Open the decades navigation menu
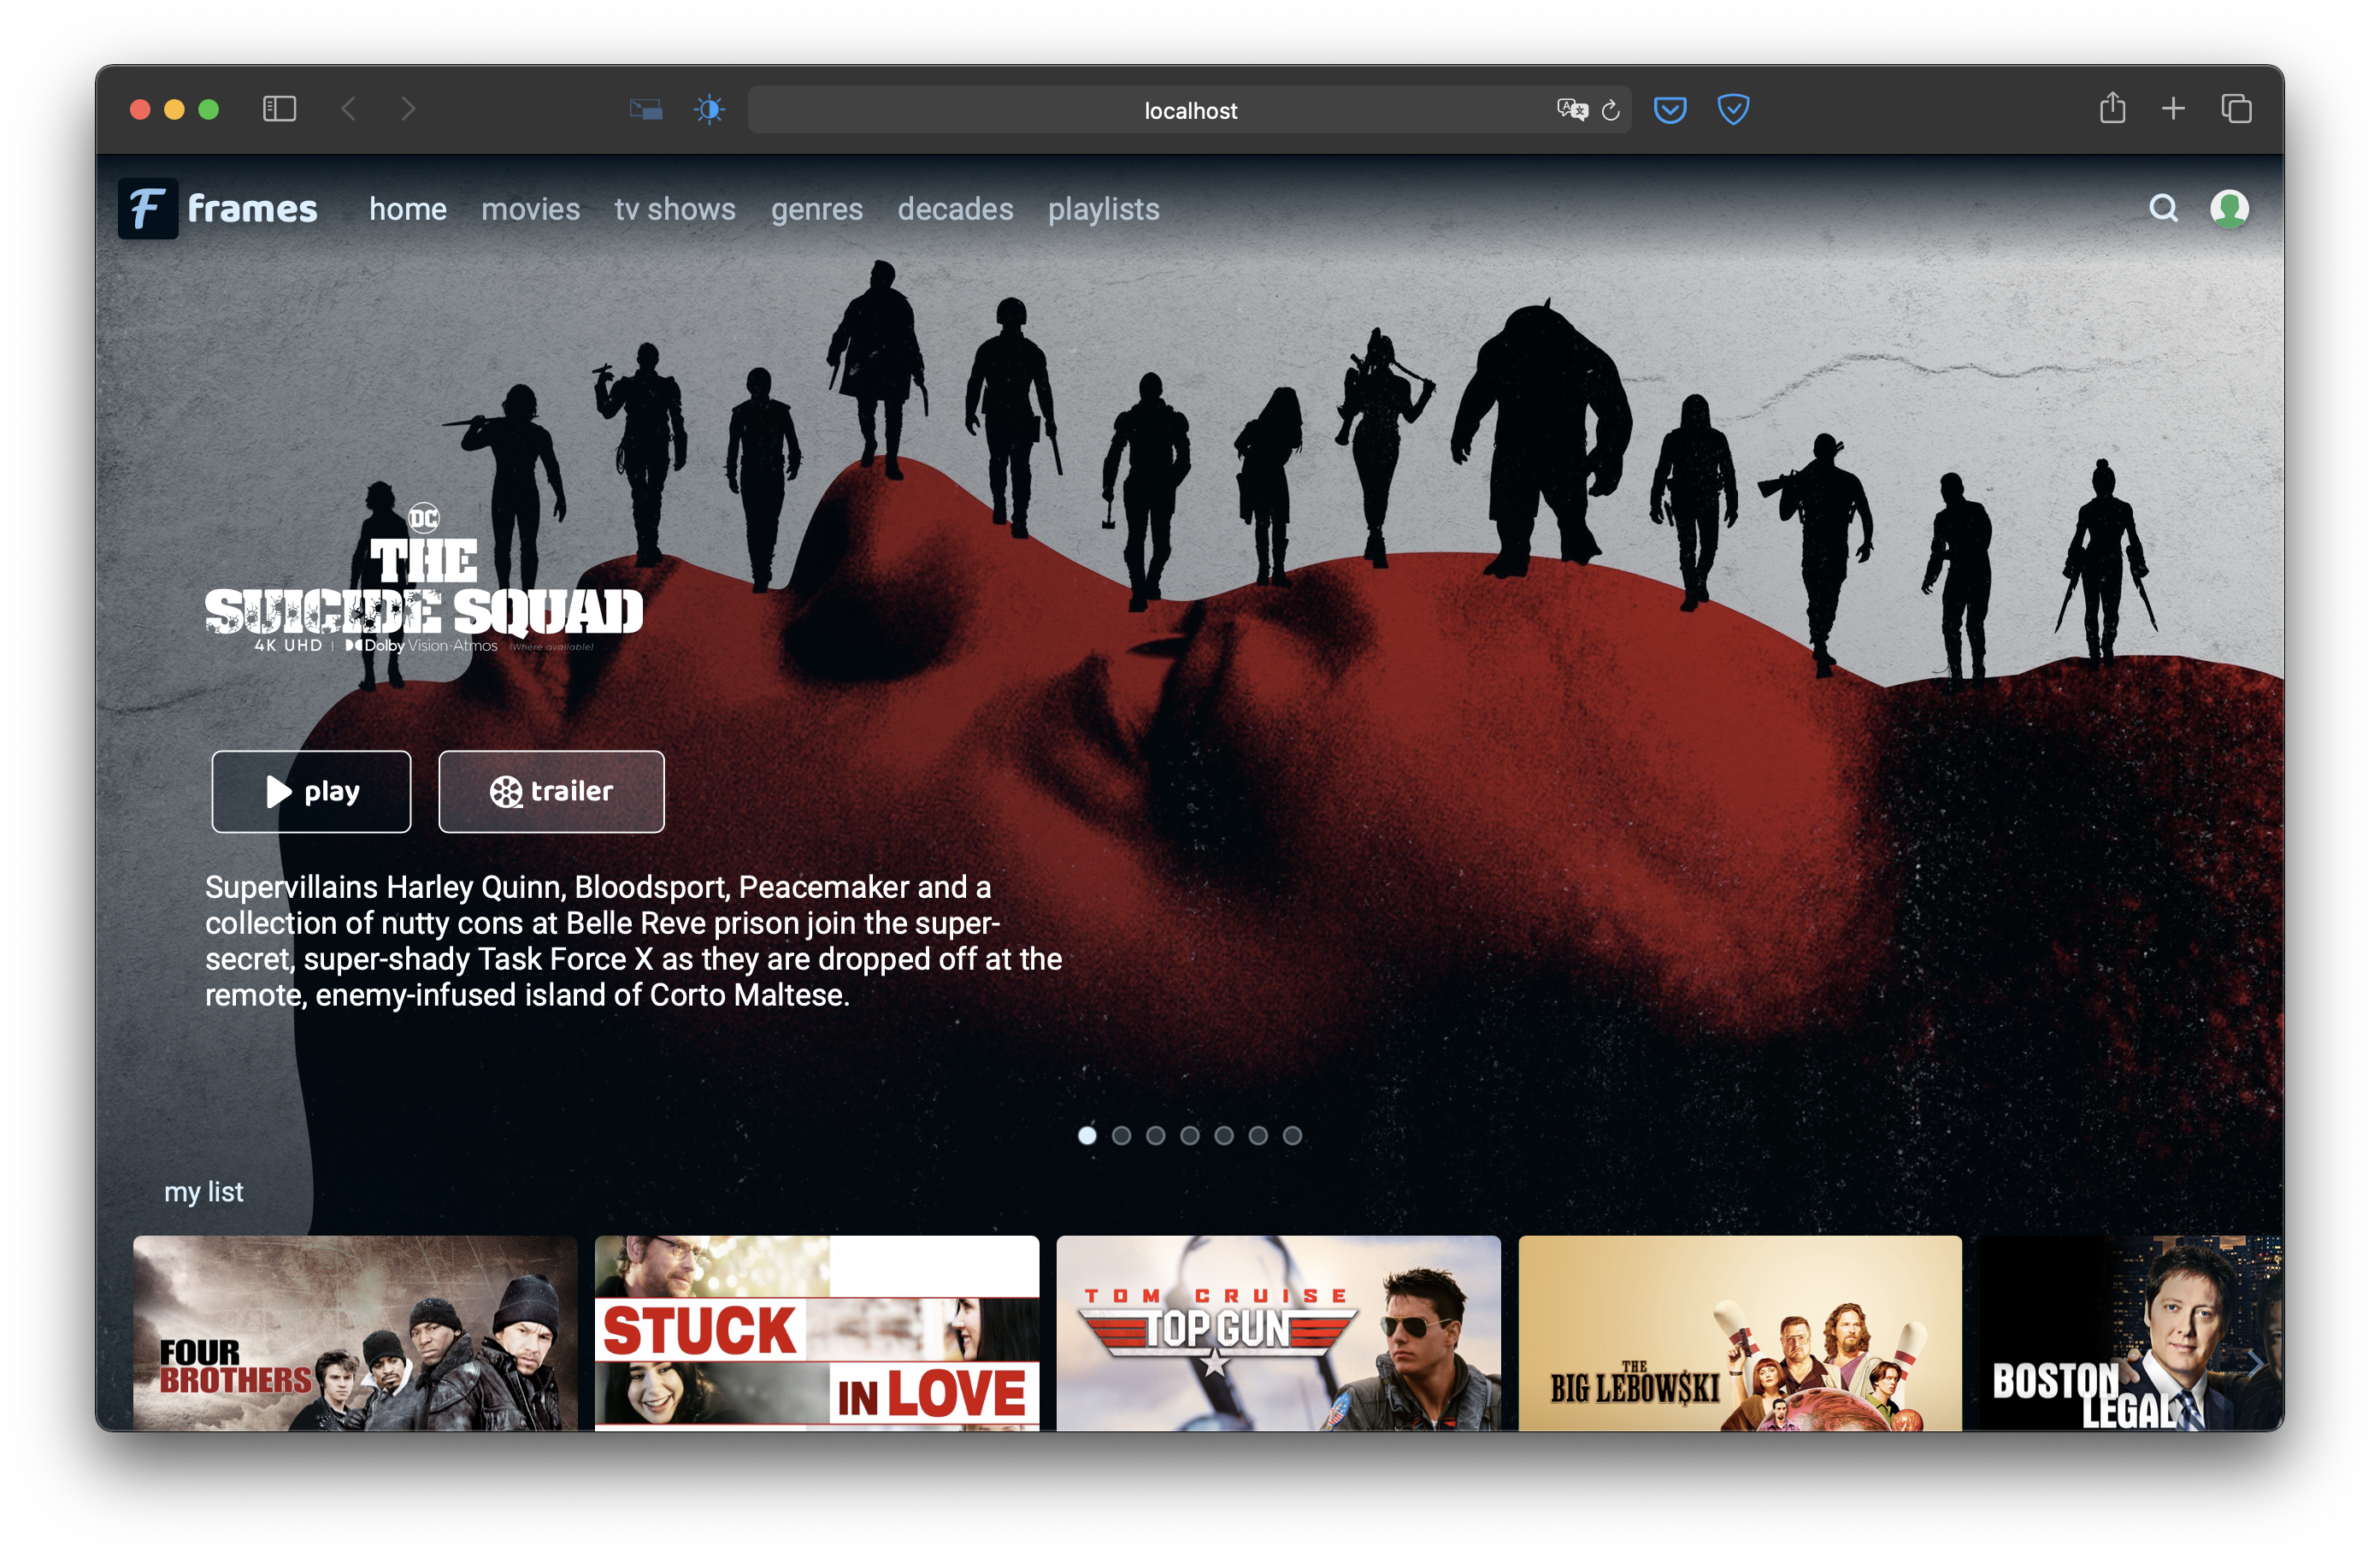Screen dimensions: 2380x1558 point(955,209)
